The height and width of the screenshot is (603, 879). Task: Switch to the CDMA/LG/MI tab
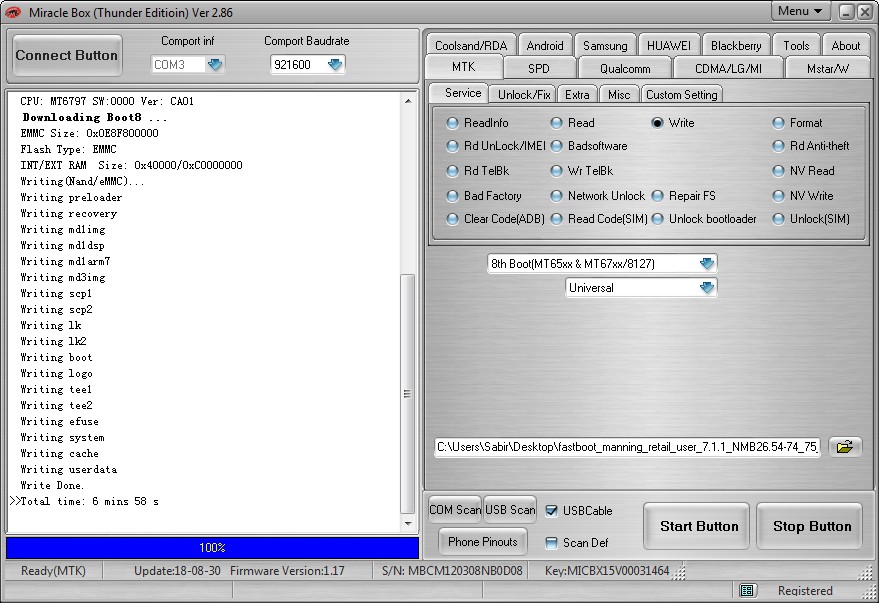(728, 68)
